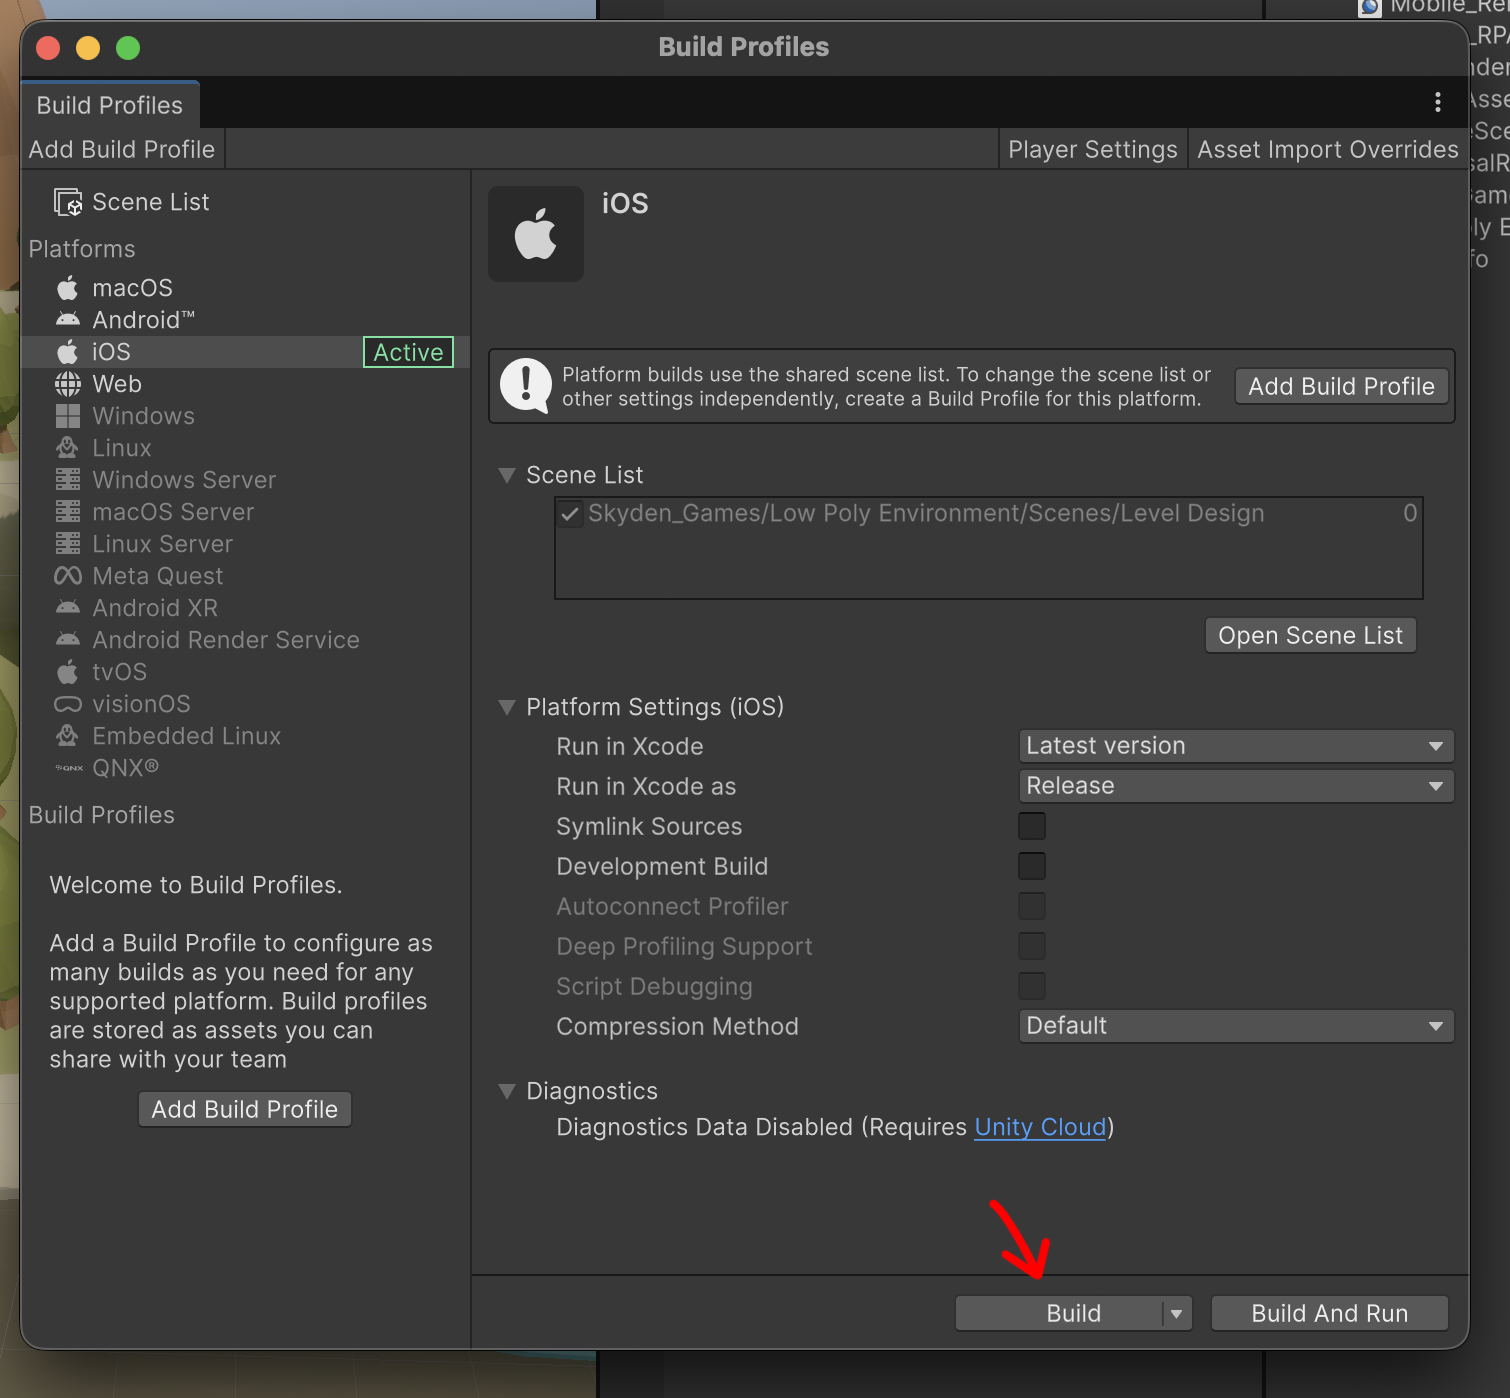Click the Linux Server rack icon
Viewport: 1510px width, 1398px height.
point(68,544)
